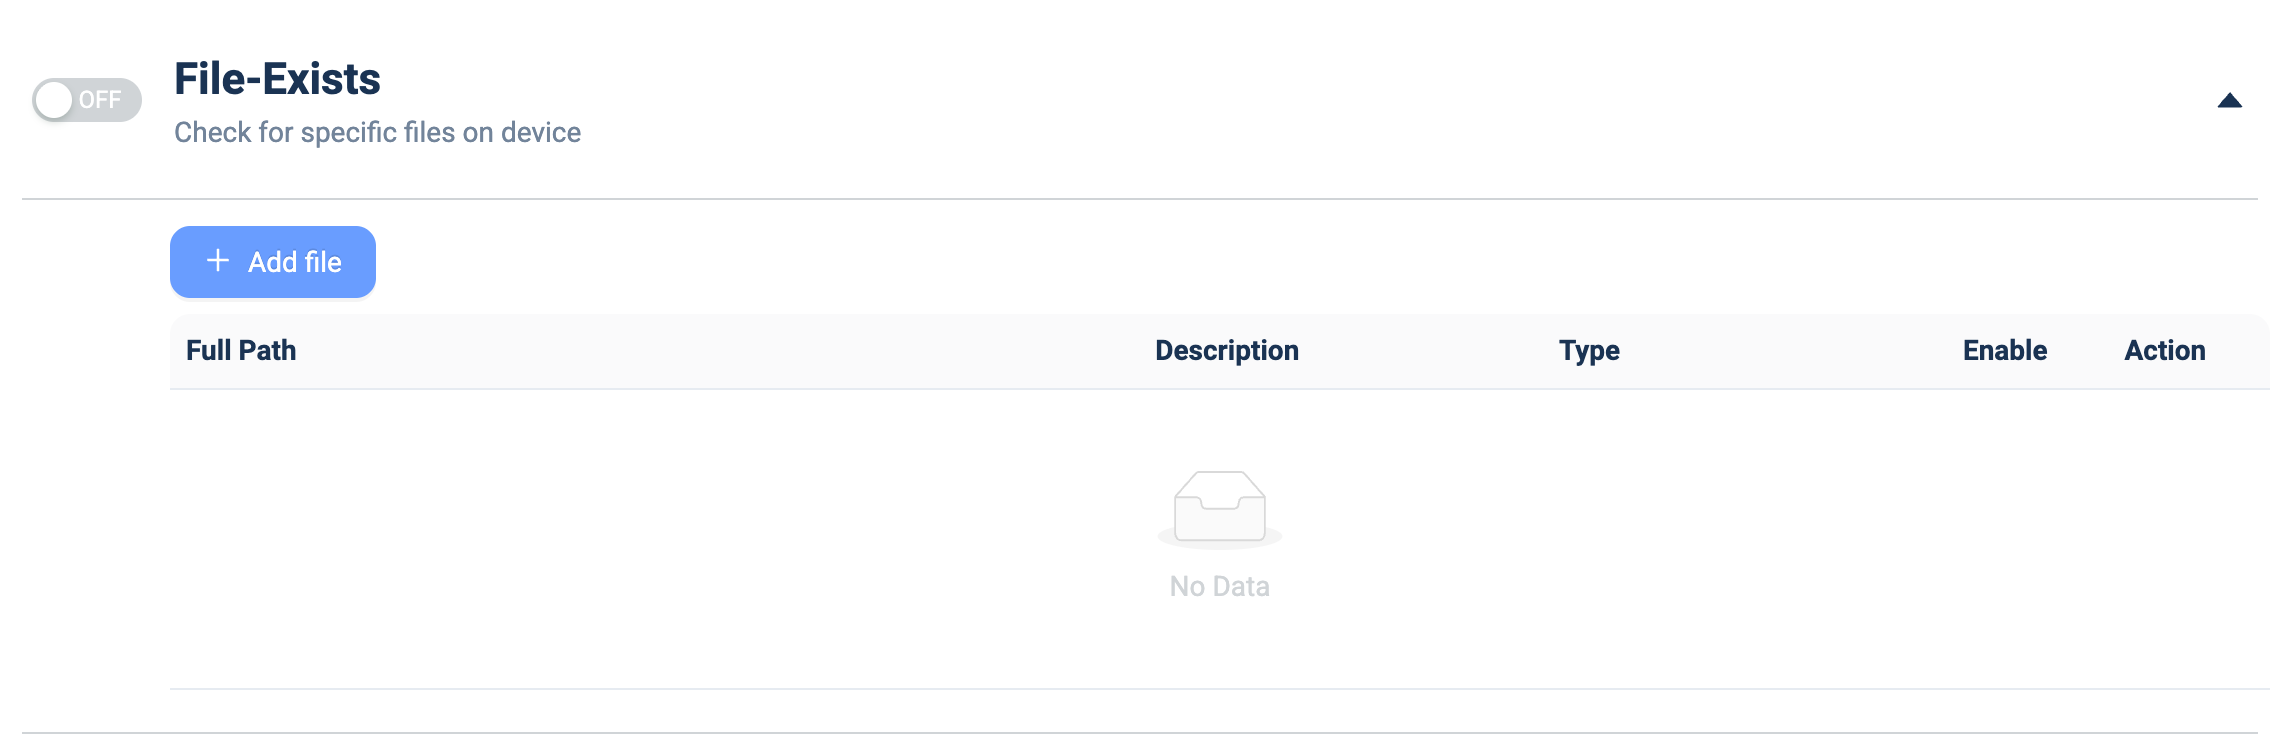Click the 'Add file' text label
2280x734 pixels.
coord(295,262)
